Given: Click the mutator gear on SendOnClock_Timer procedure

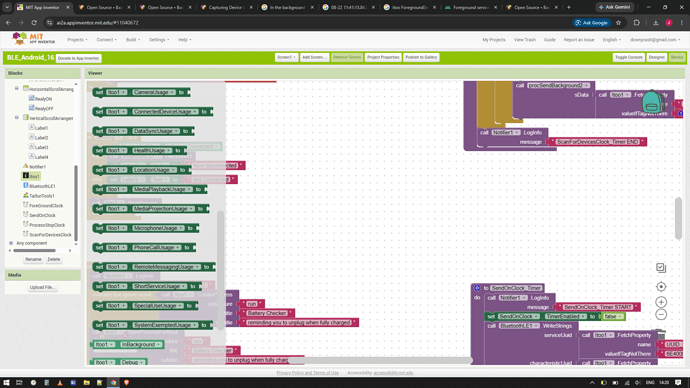Looking at the screenshot, I should click(477, 288).
